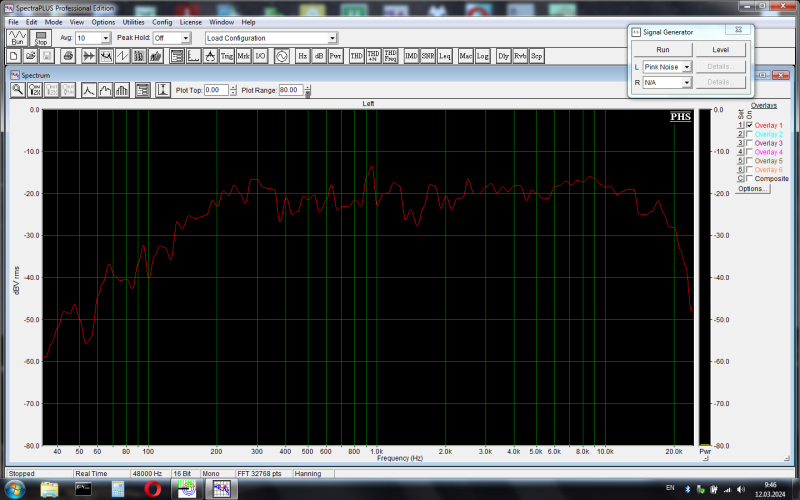Click Level in Signal Generator
Screen dimensions: 800x500
pyautogui.click(x=720, y=49)
